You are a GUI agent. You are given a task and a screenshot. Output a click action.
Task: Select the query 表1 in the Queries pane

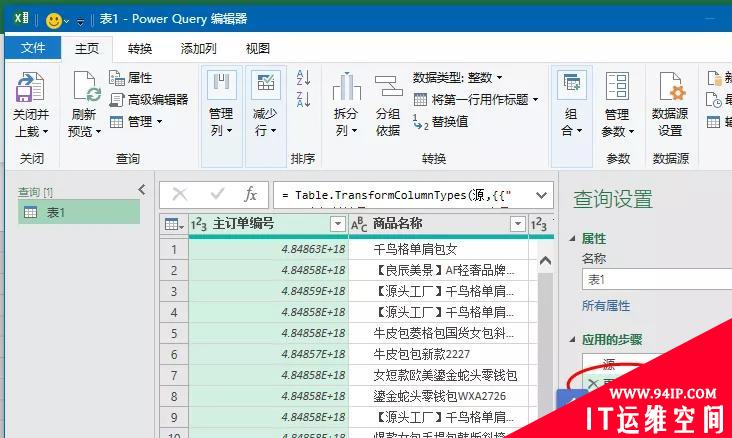(x=79, y=212)
